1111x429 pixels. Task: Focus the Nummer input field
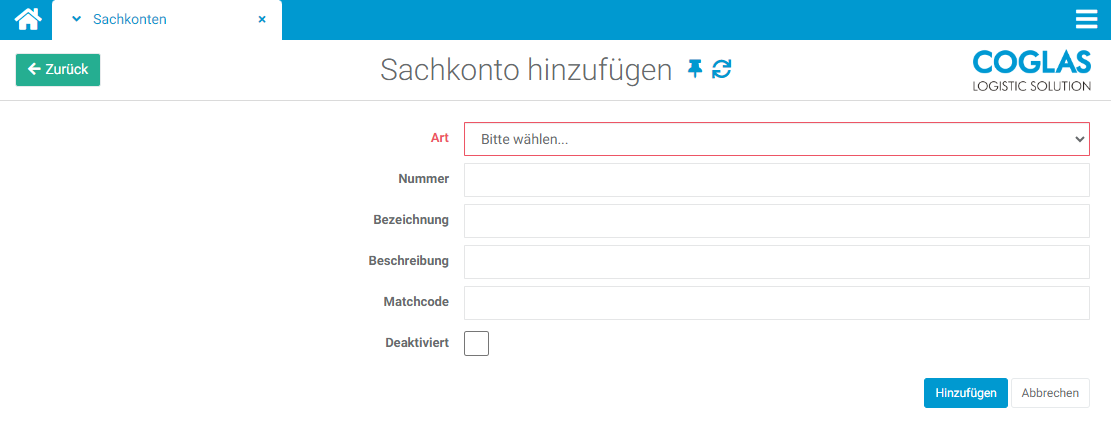[x=776, y=180]
